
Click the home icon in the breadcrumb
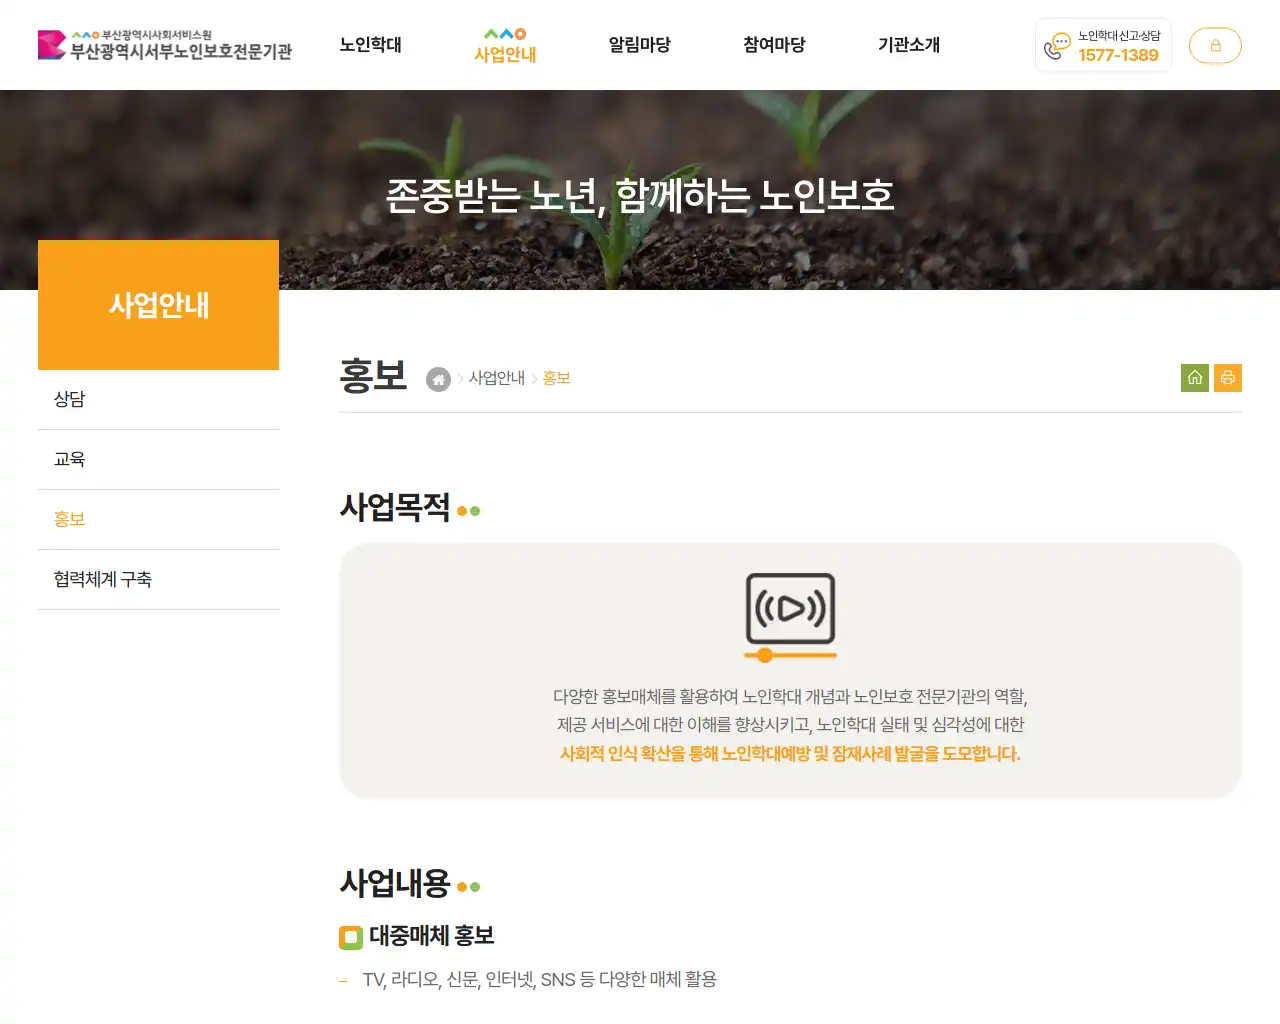tap(438, 379)
